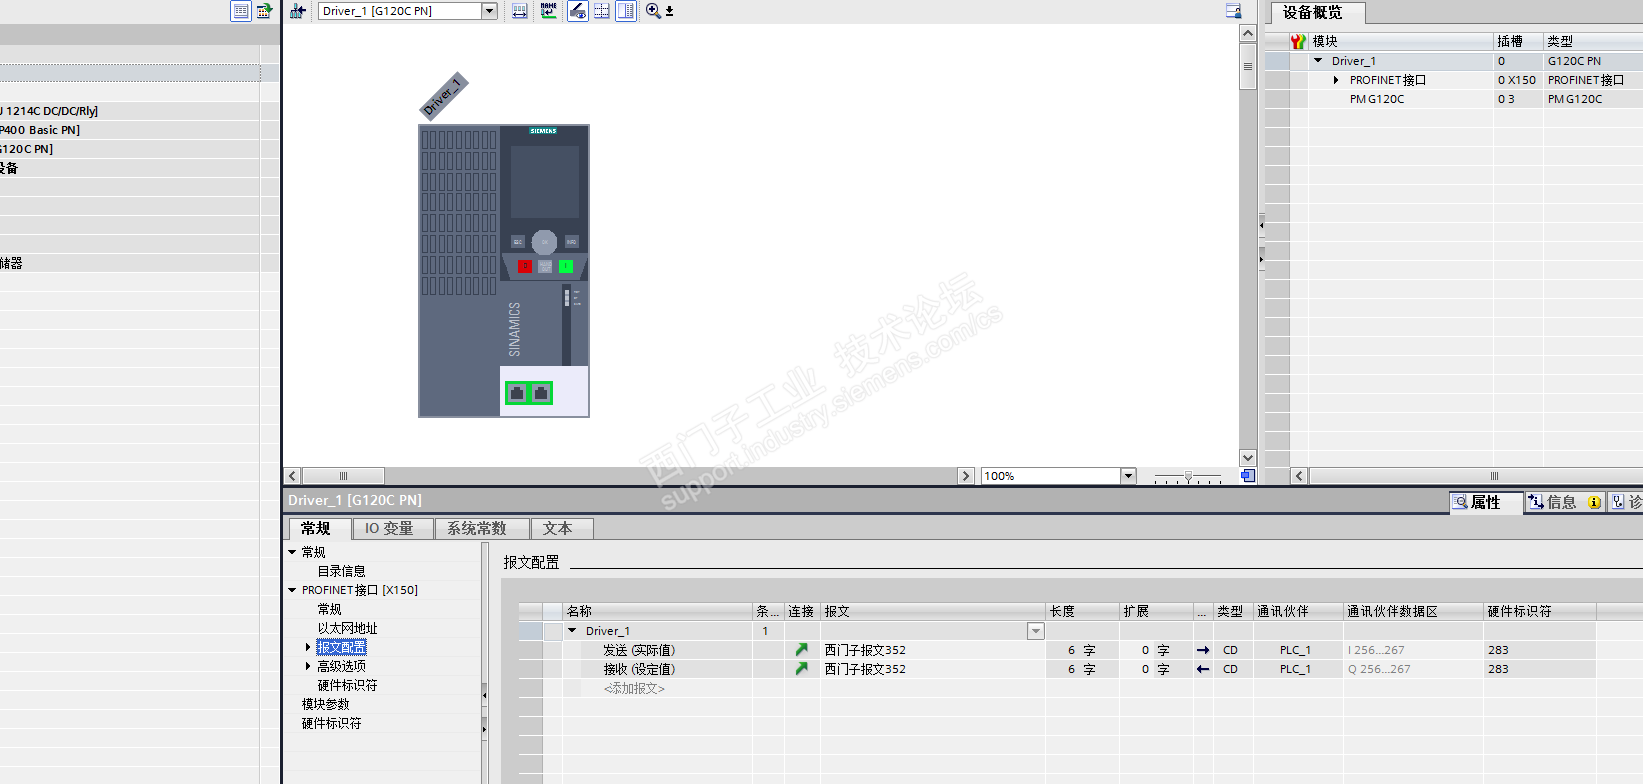
Task: Click the red stop button on the drive panel
Action: (x=525, y=266)
